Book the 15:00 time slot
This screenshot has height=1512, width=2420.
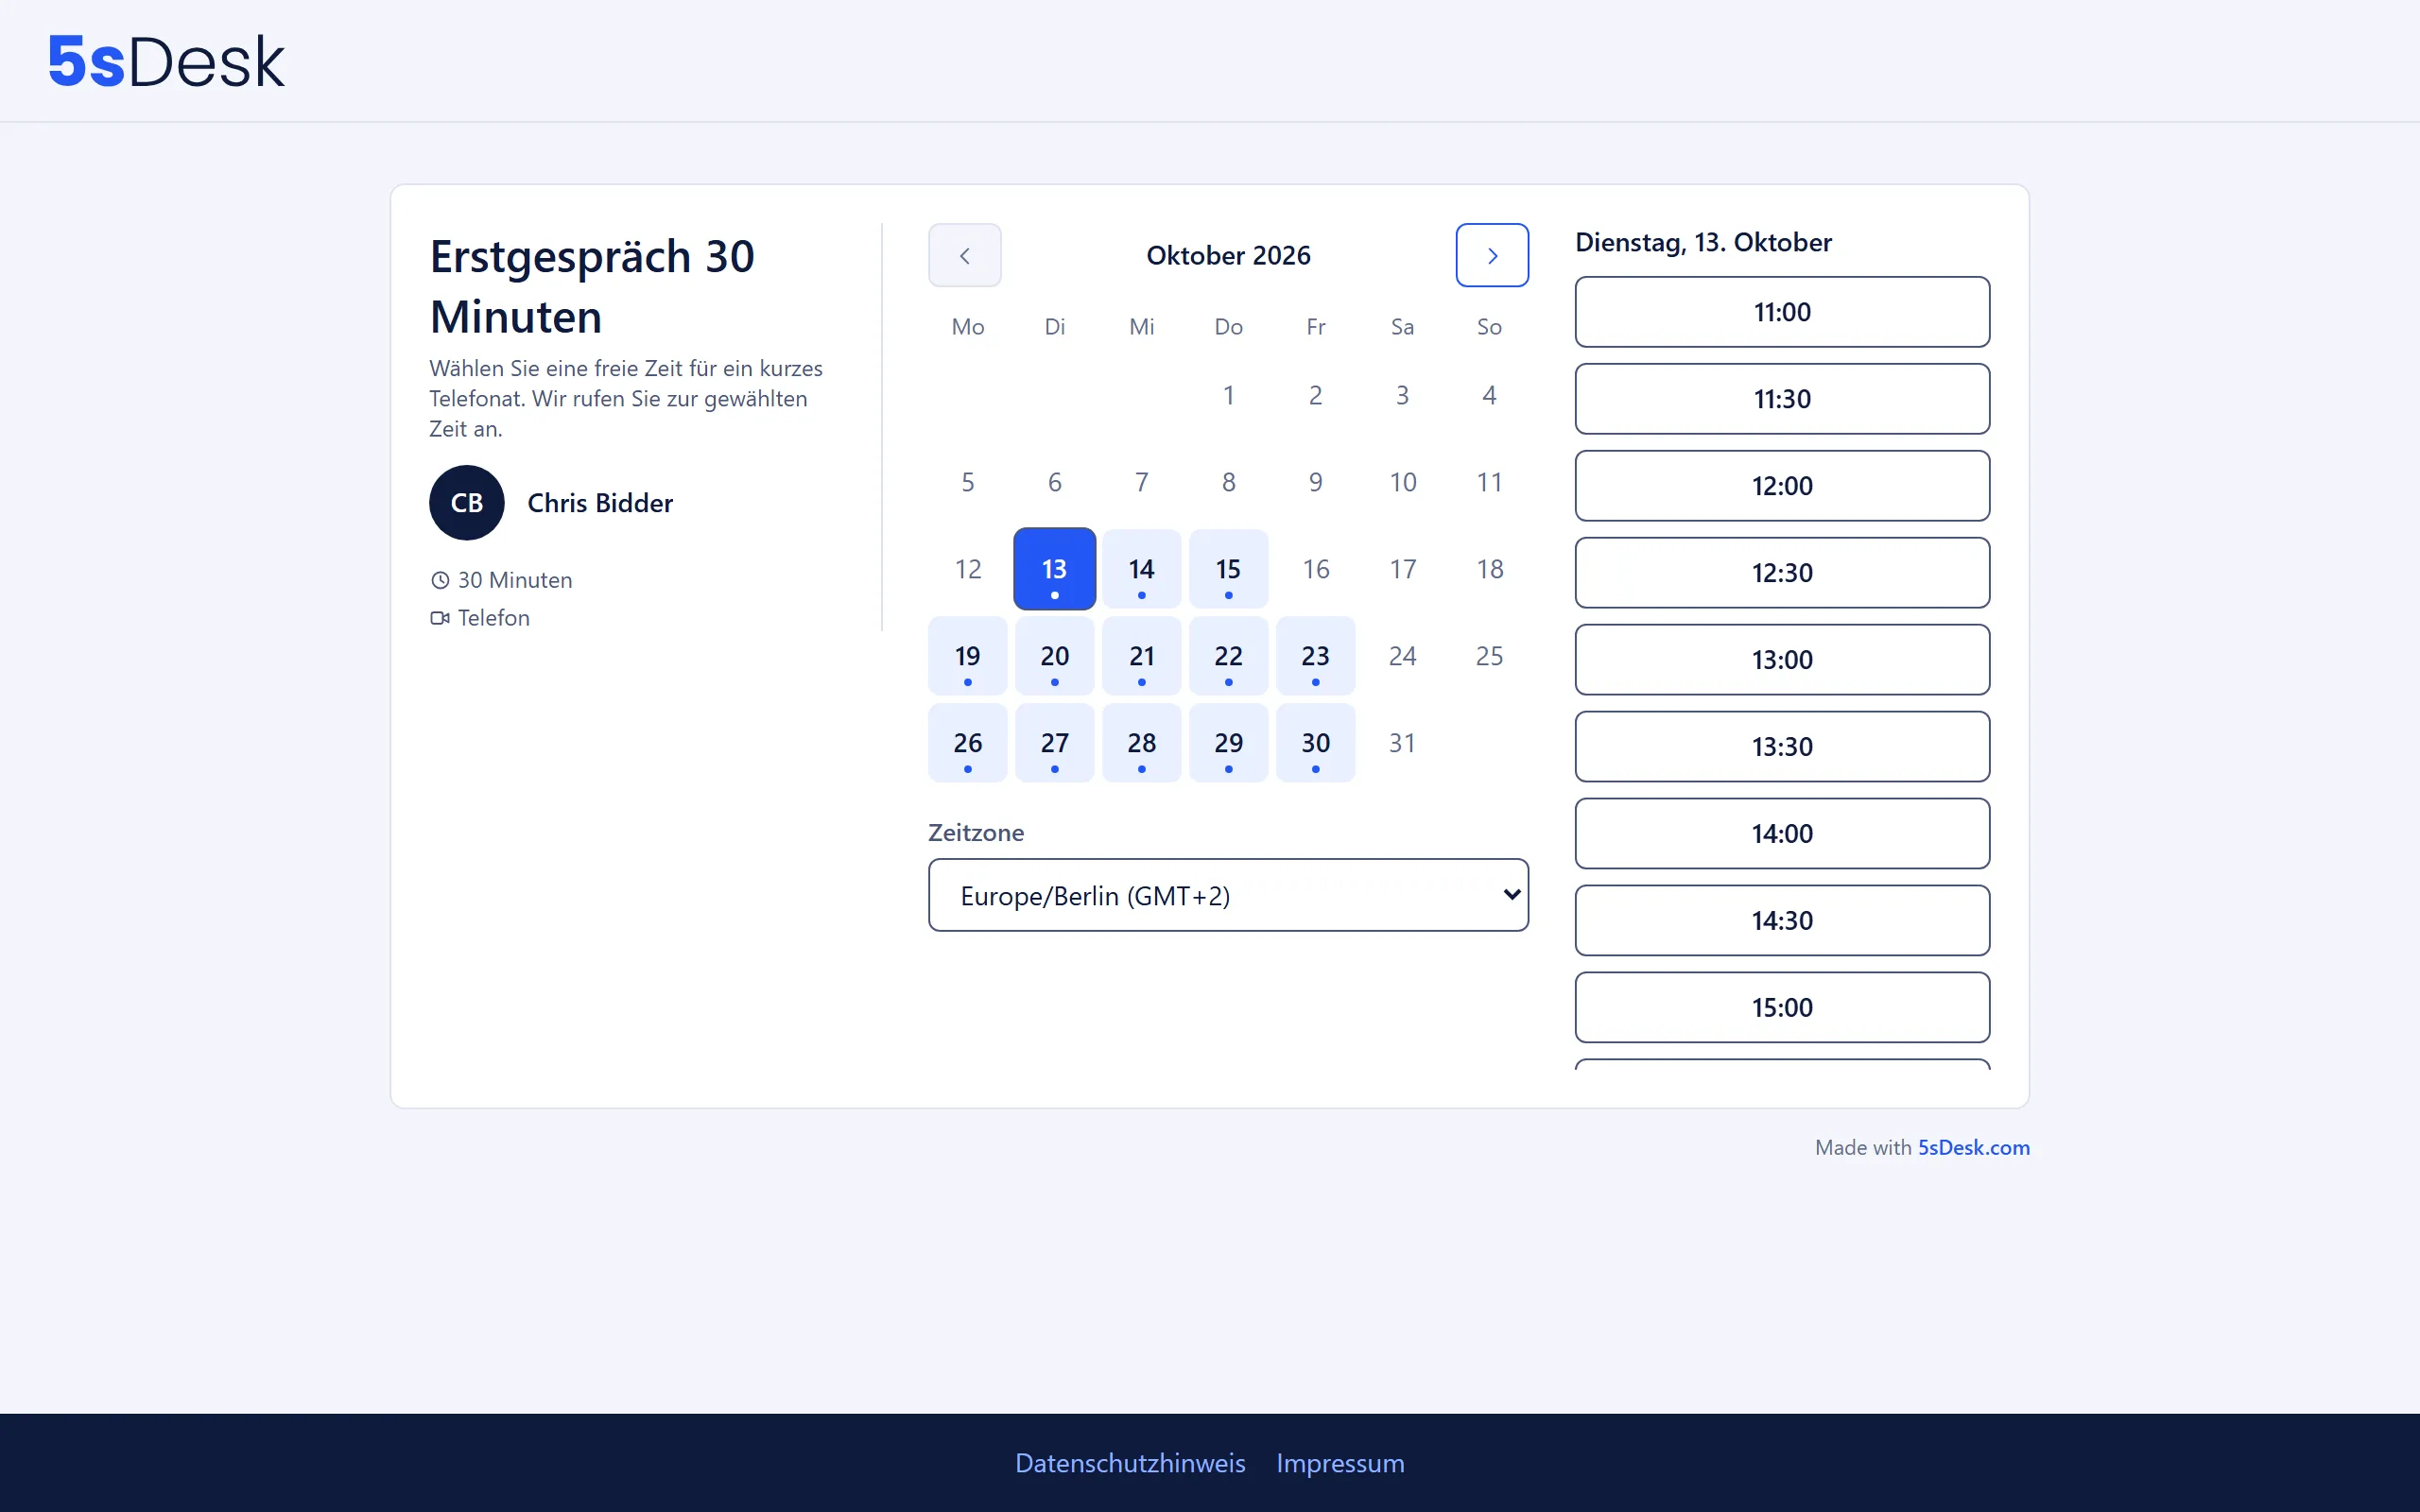coord(1782,1008)
